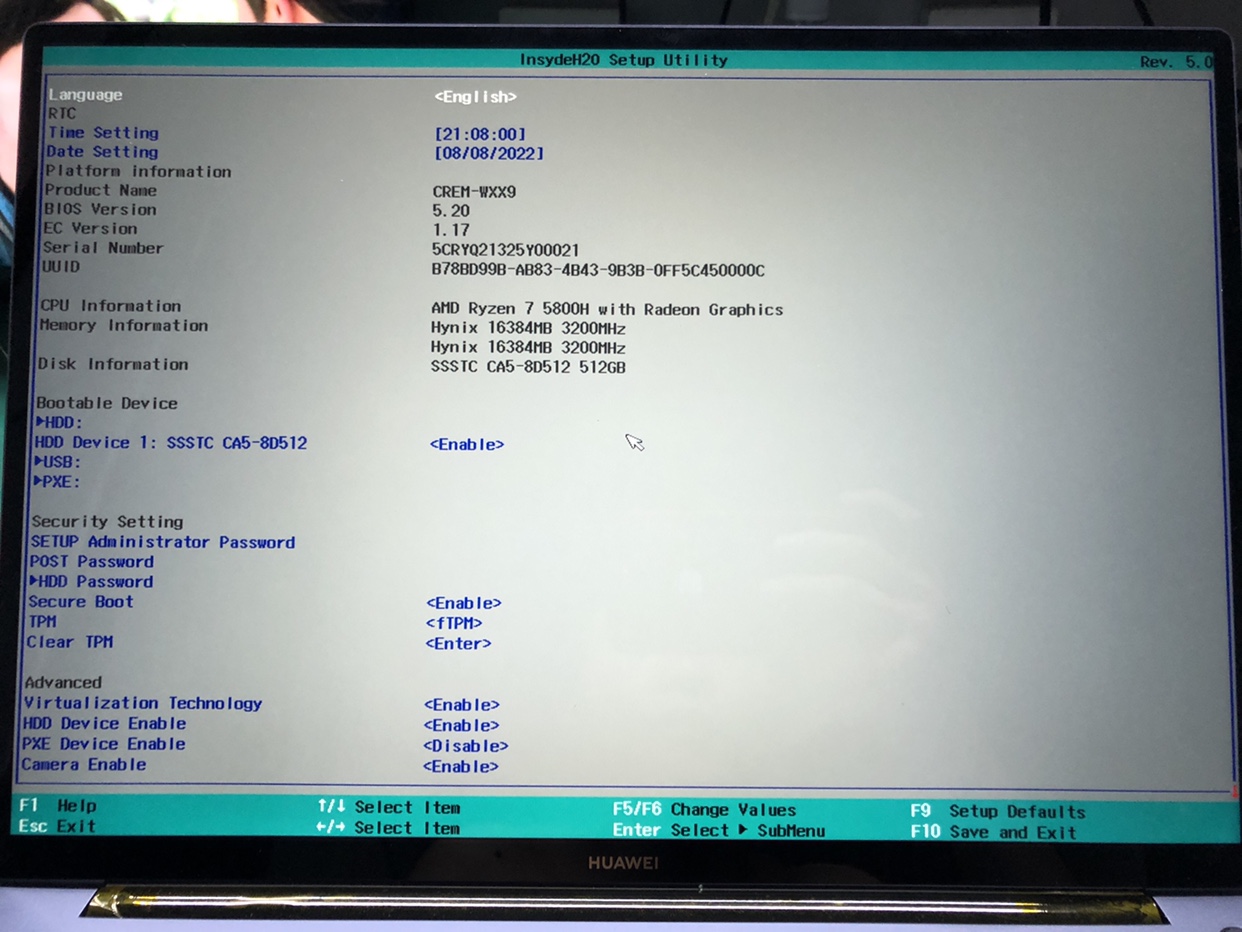Click F1 Help in footer

58,806
